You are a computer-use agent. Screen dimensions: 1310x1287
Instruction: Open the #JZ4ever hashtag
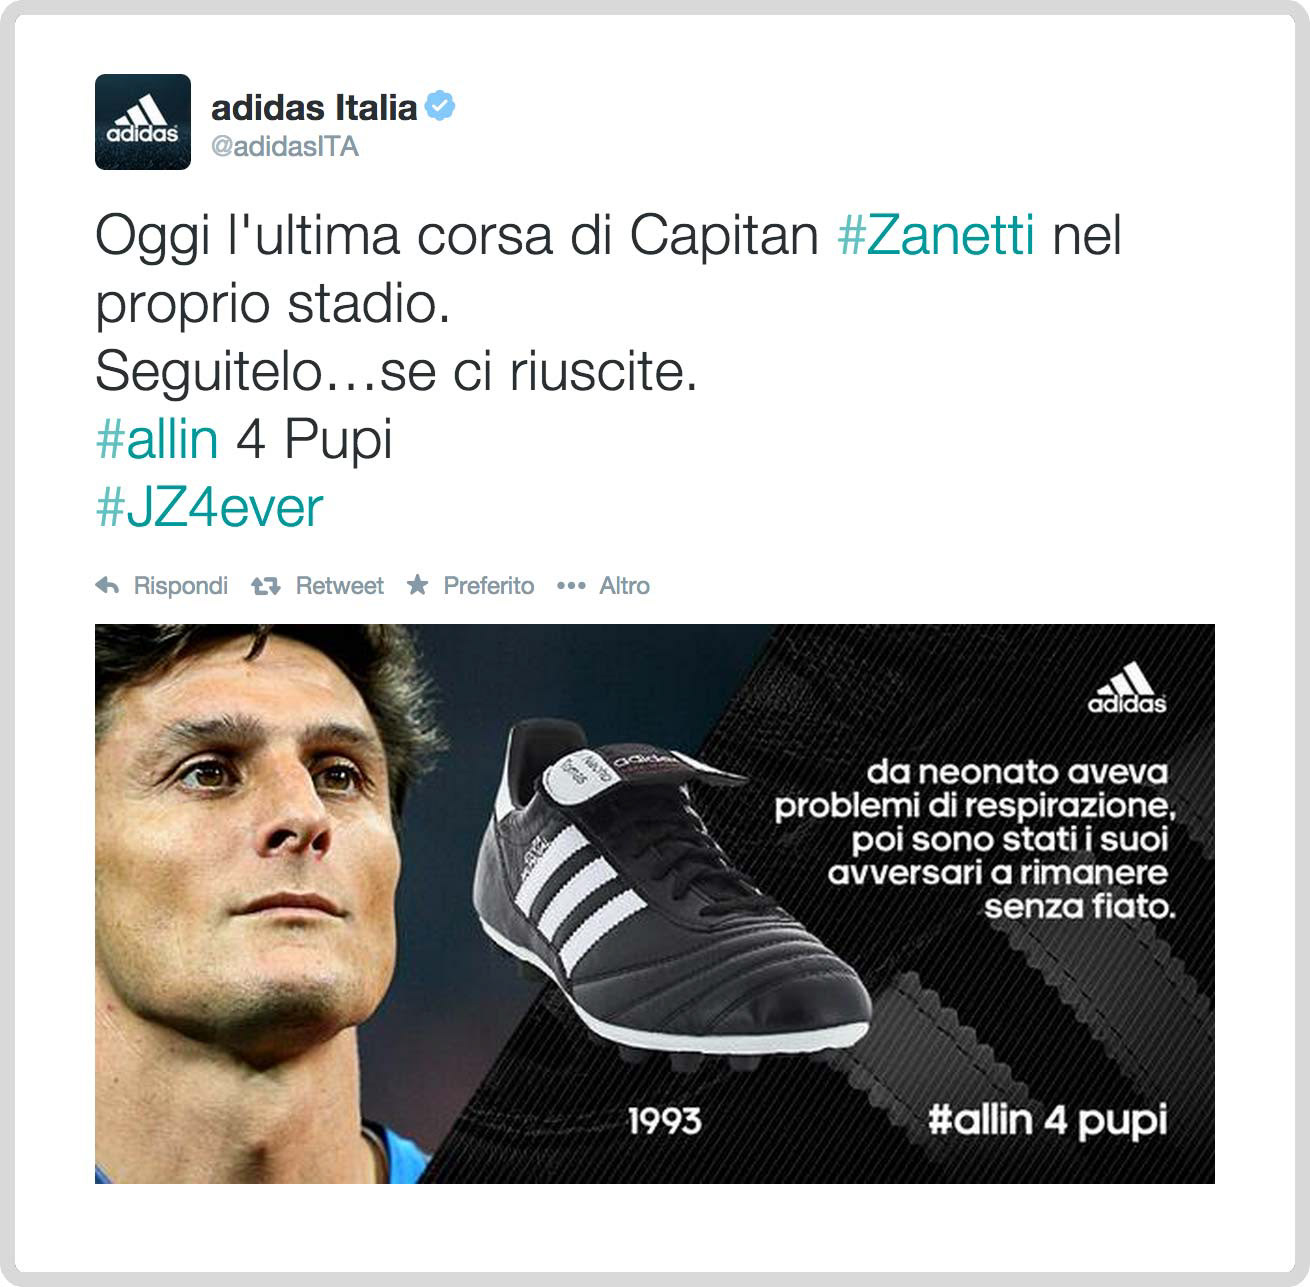pos(209,507)
